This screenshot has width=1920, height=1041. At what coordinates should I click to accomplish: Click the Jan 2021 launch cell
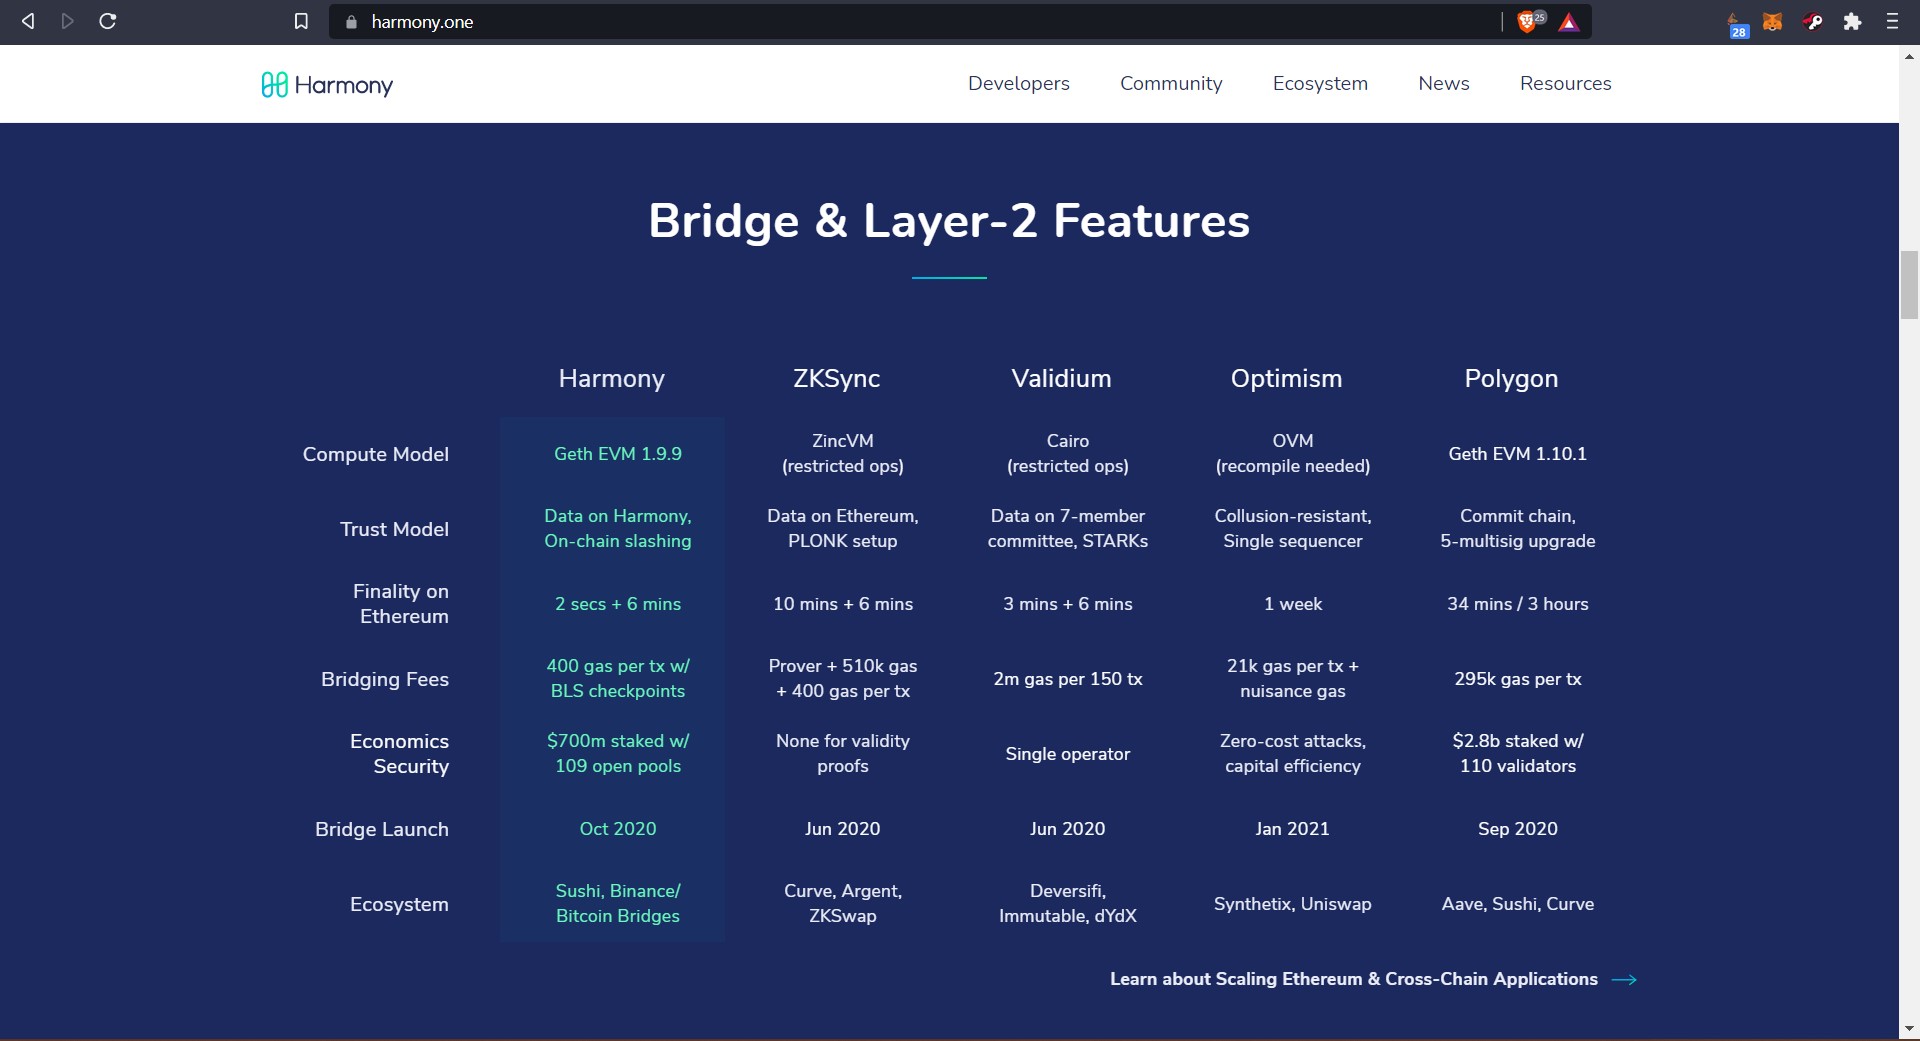[1293, 829]
